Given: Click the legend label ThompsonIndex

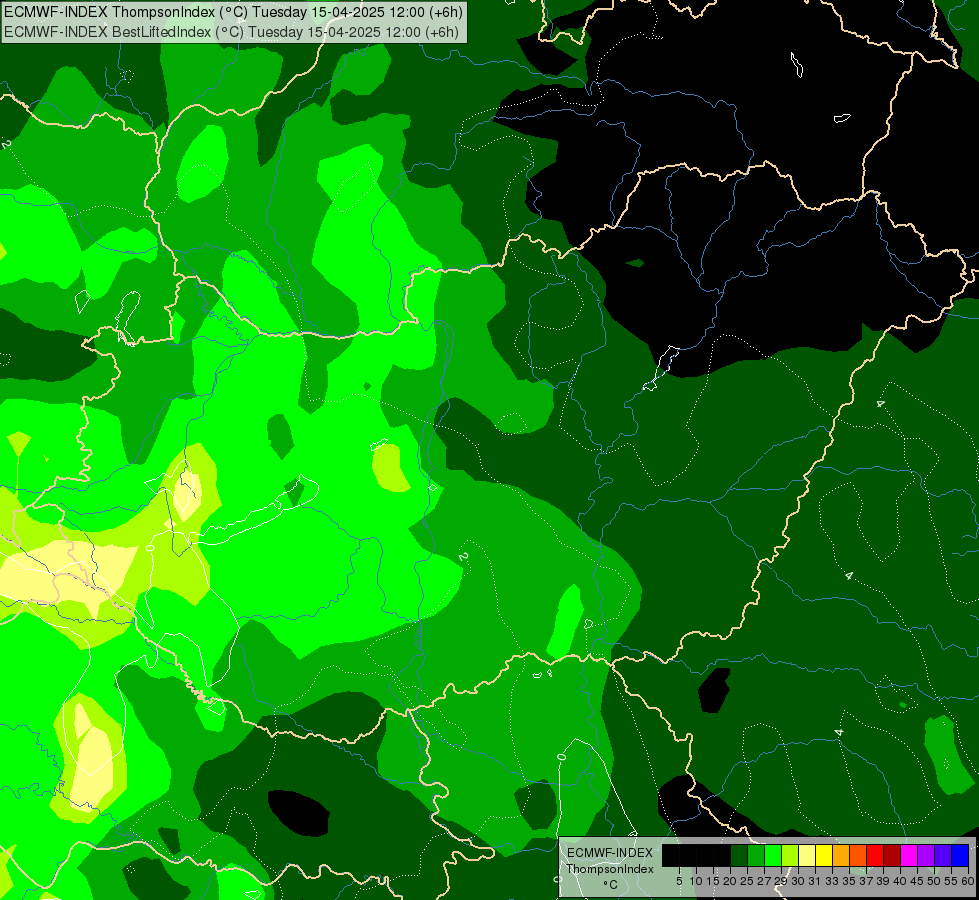Looking at the screenshot, I should [x=610, y=869].
